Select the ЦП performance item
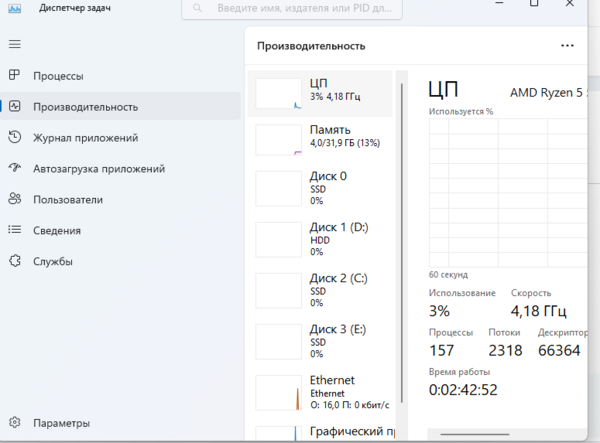The image size is (600, 443). 320,91
